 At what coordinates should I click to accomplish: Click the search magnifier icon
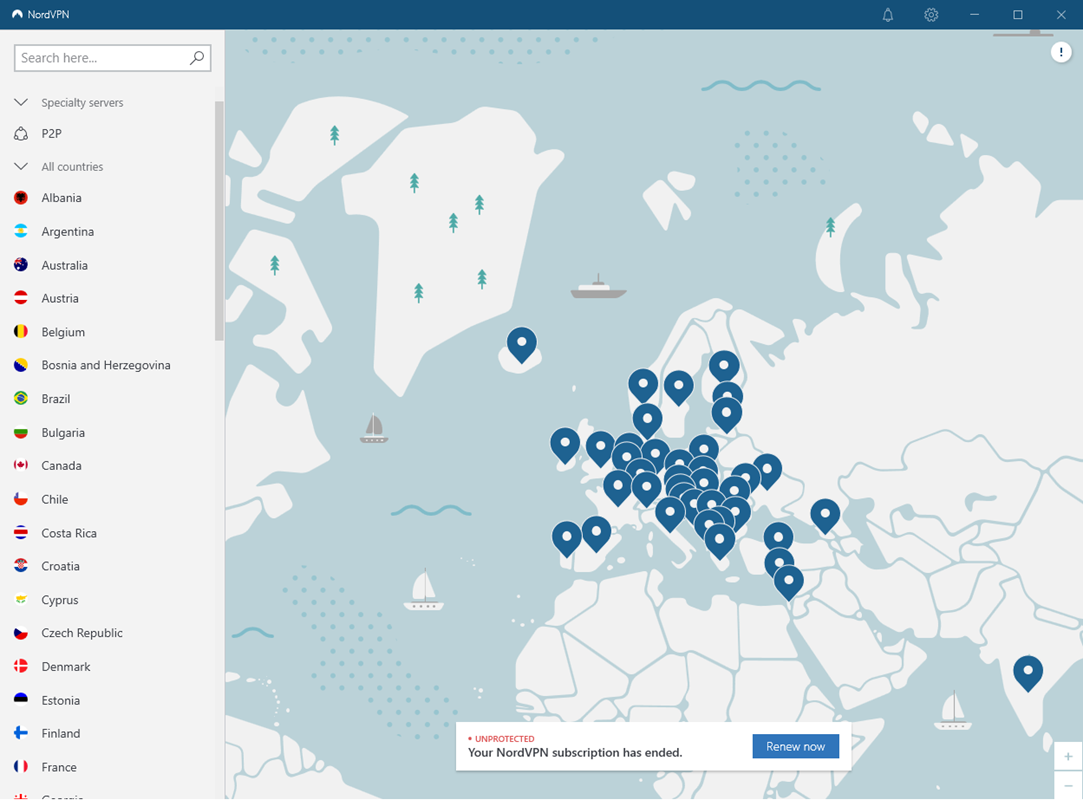click(197, 58)
